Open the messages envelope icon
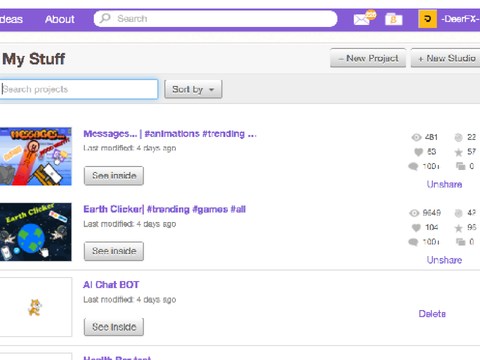This screenshot has width=480, height=360. (362, 20)
